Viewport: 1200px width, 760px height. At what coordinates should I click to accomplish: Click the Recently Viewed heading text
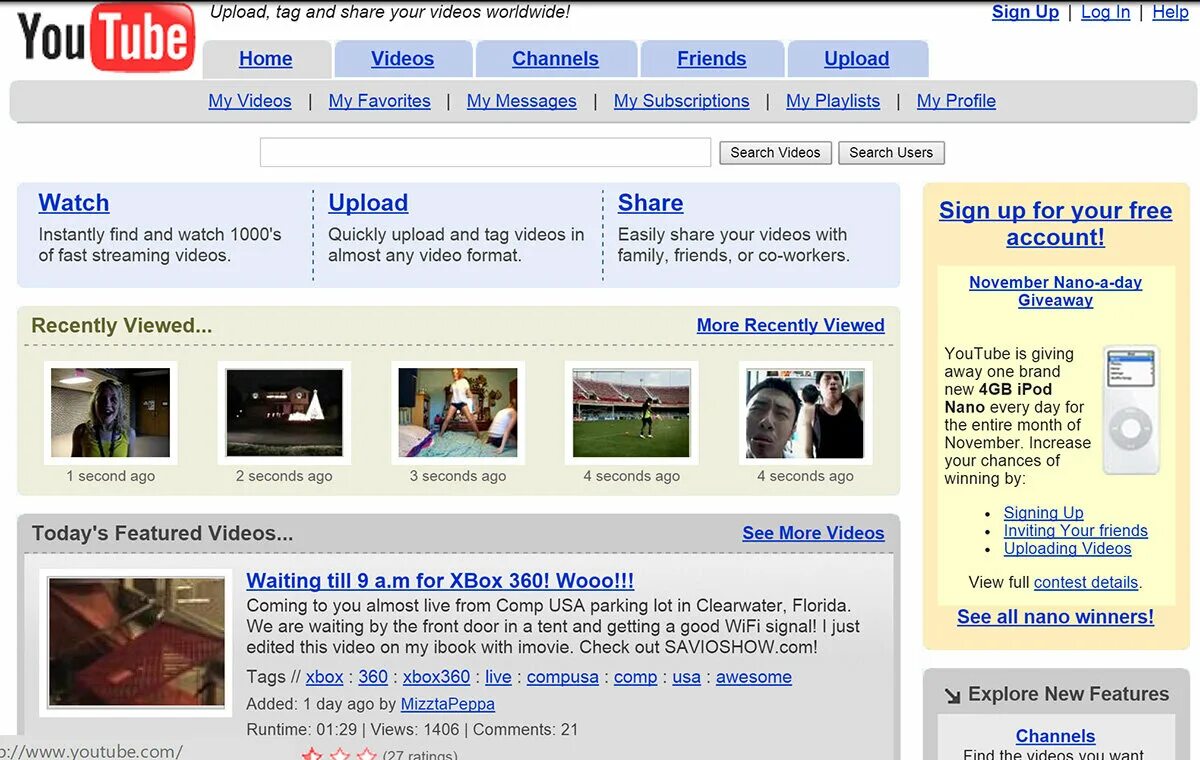[122, 326]
